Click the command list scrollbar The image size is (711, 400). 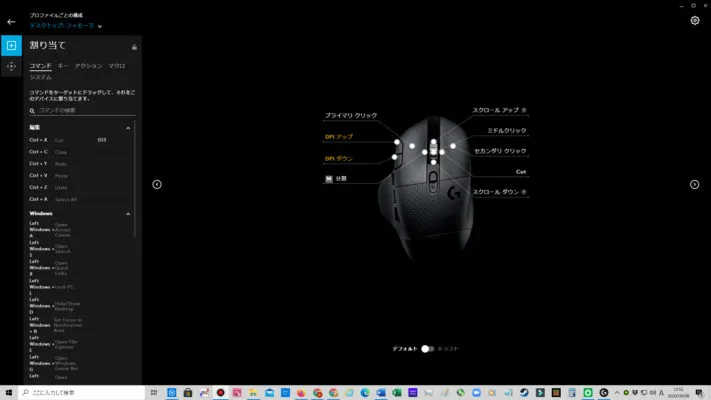[135, 179]
